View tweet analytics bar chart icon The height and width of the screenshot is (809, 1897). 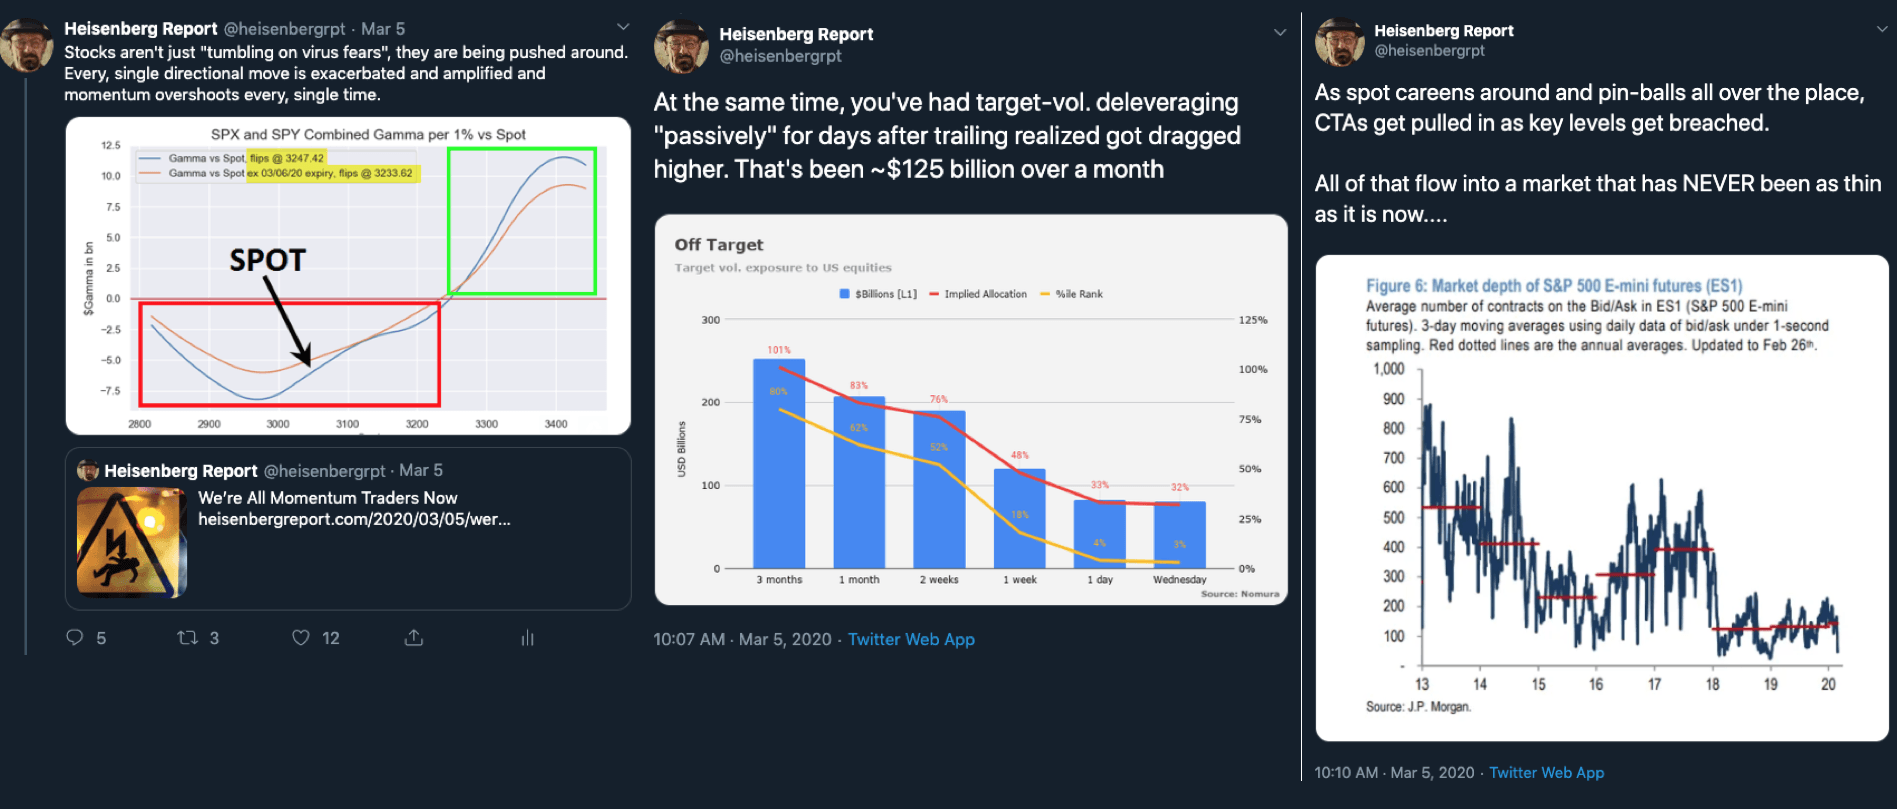[527, 637]
